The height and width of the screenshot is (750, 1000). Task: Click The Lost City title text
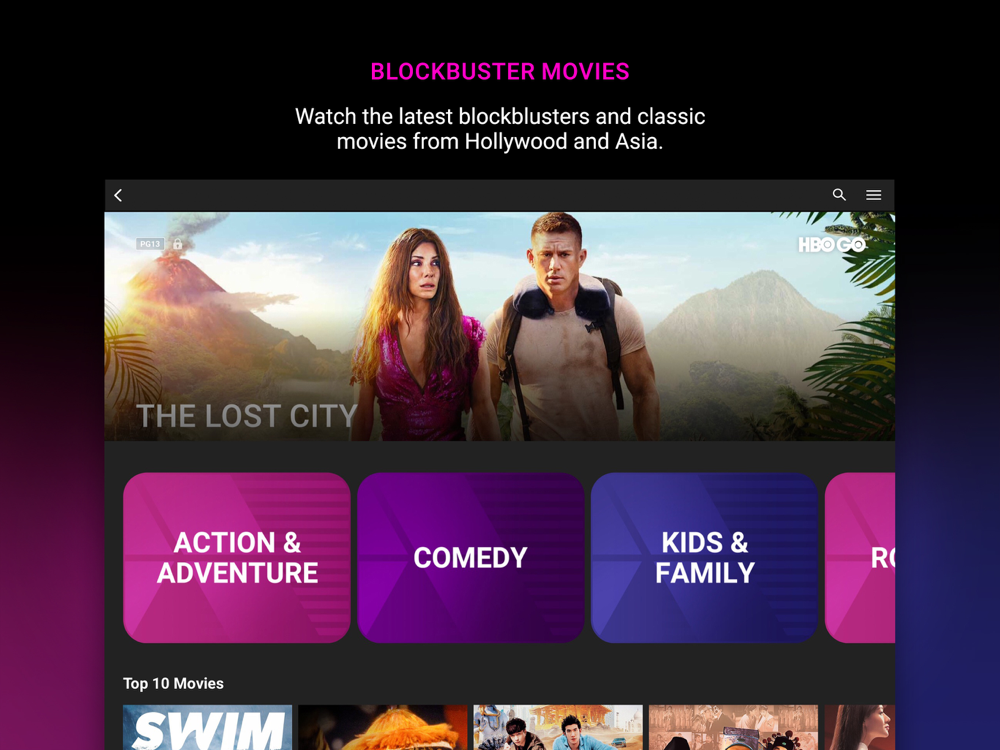[x=246, y=416]
